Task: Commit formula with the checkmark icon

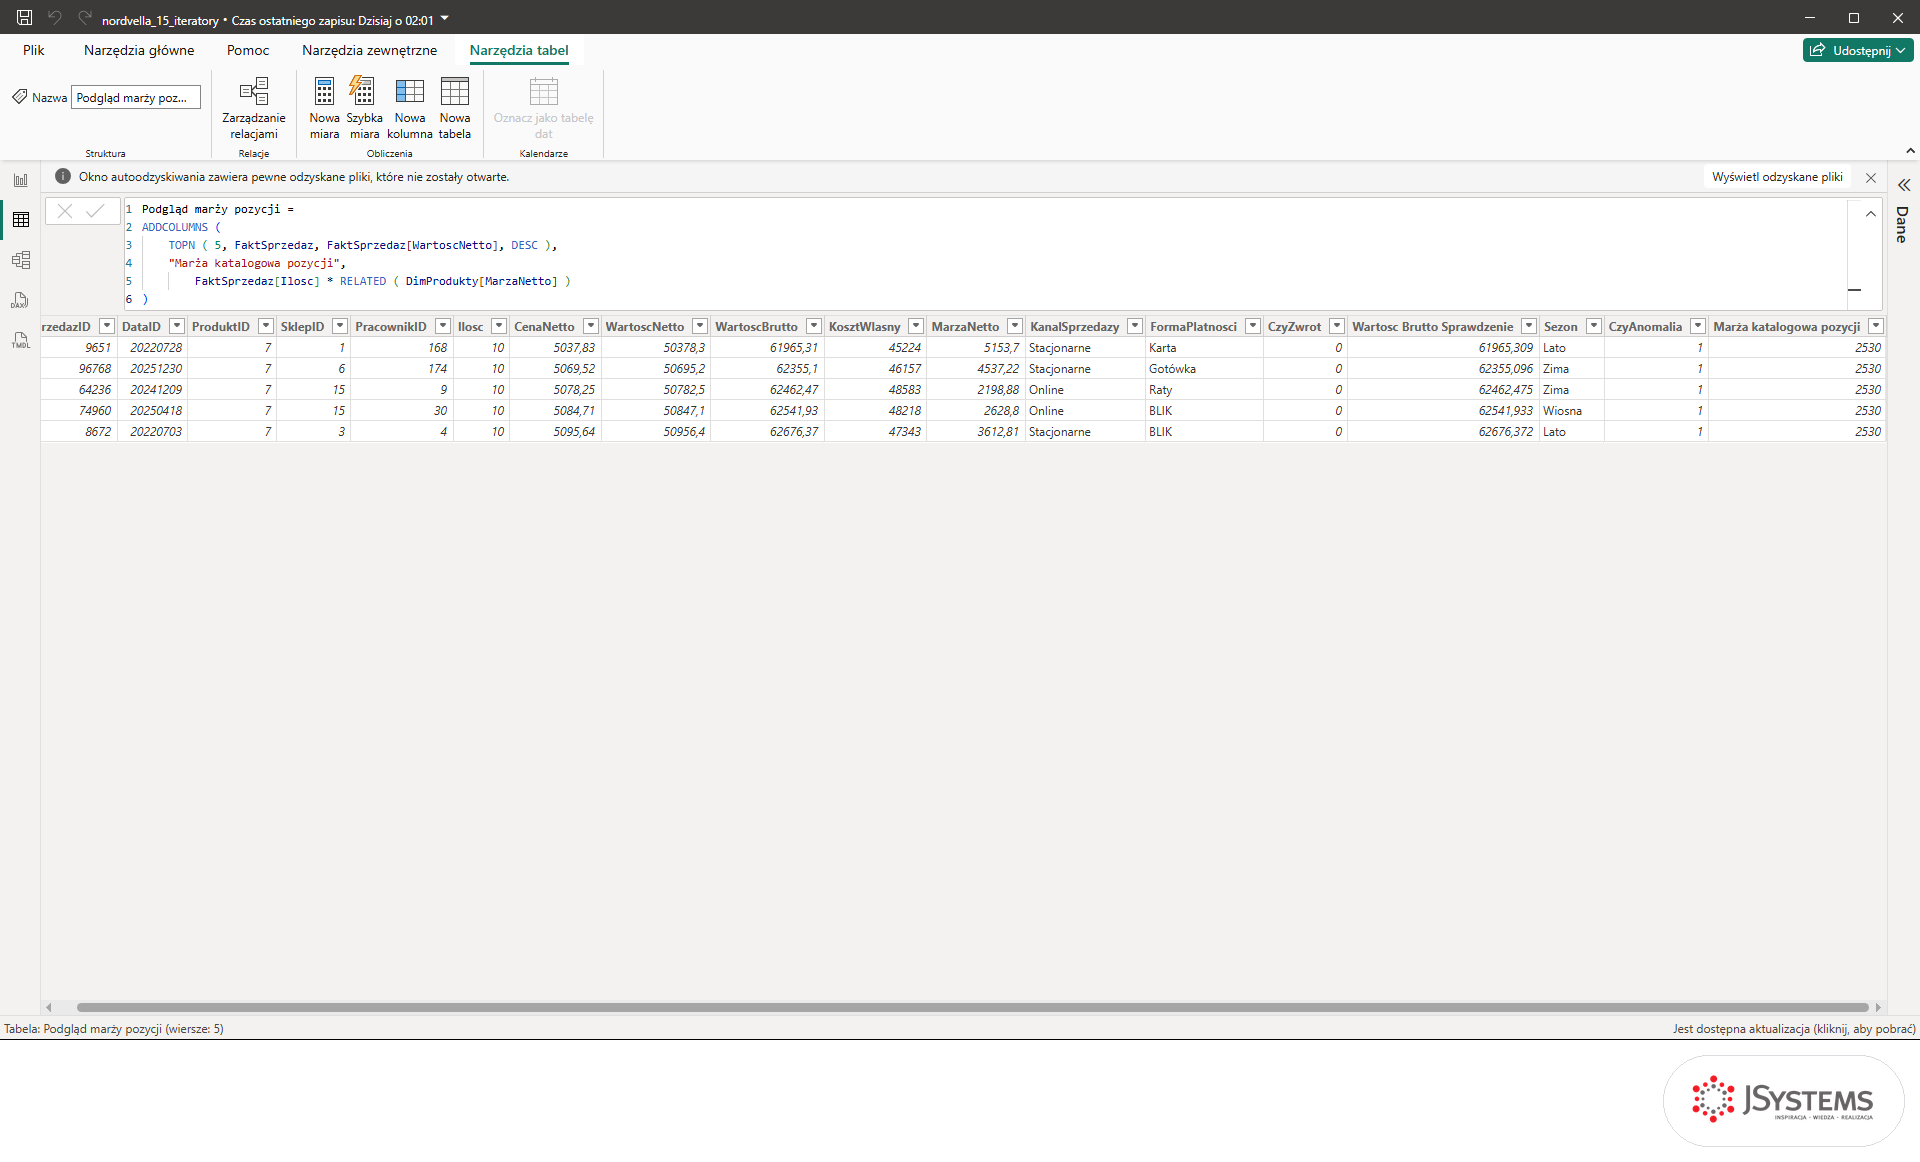Action: click(x=96, y=211)
